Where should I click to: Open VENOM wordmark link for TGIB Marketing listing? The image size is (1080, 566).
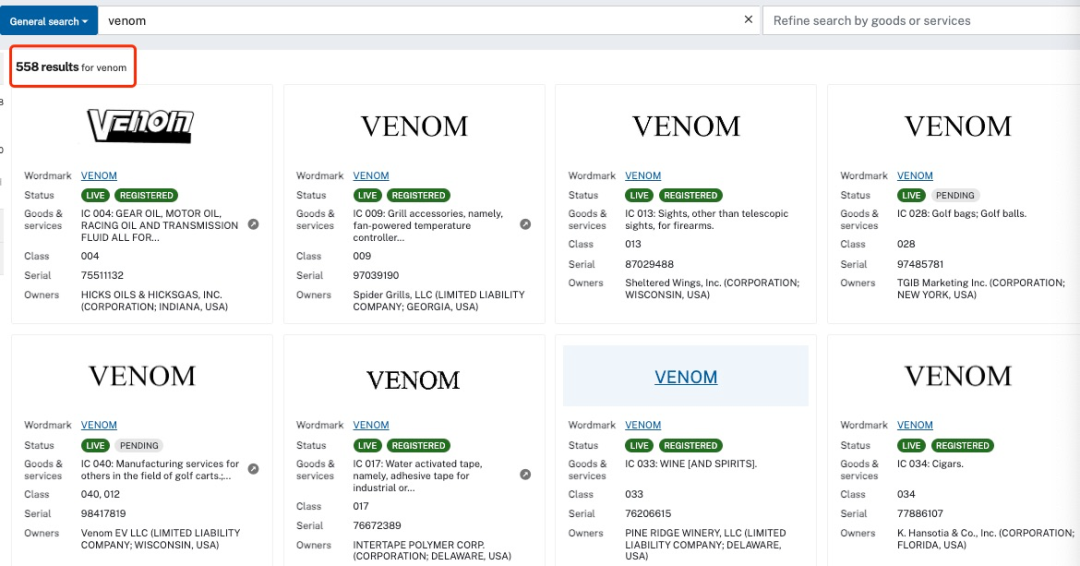click(x=915, y=176)
